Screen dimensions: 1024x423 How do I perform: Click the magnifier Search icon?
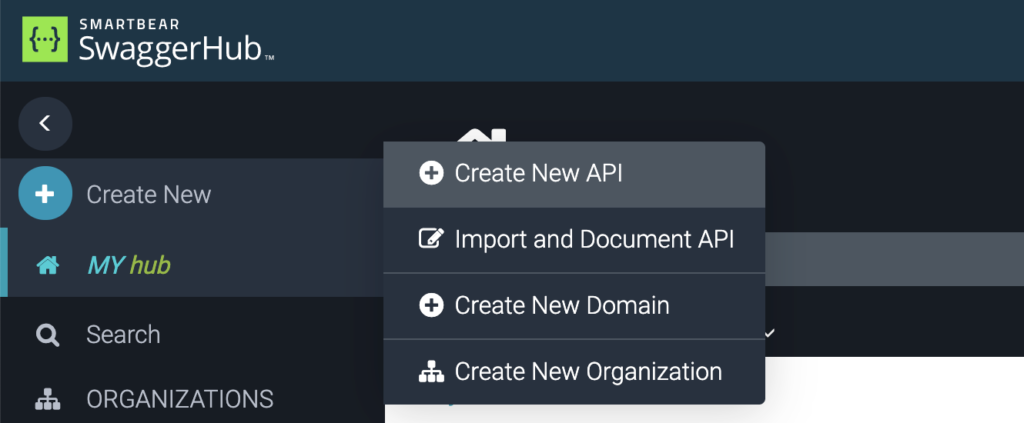(x=48, y=336)
